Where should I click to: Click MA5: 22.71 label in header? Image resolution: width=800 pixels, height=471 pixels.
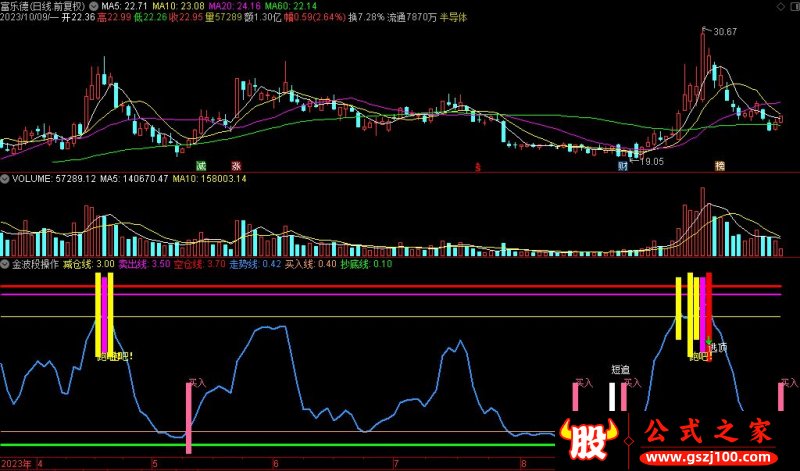(124, 7)
